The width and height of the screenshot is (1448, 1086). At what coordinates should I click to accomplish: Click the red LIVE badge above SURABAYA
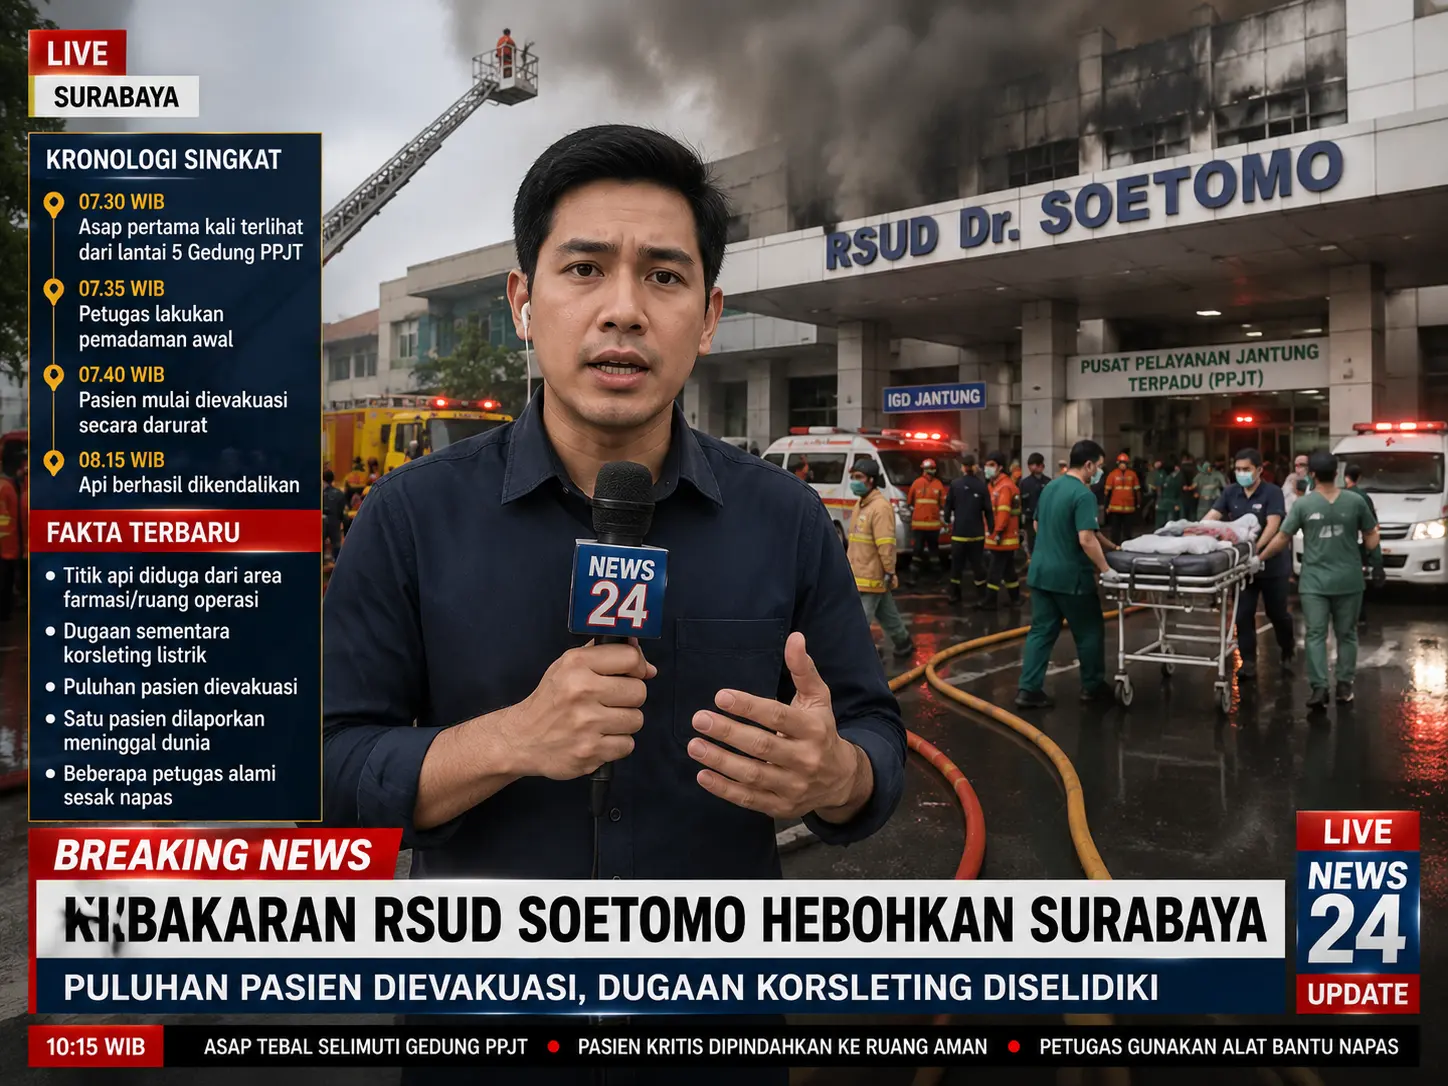pyautogui.click(x=77, y=53)
